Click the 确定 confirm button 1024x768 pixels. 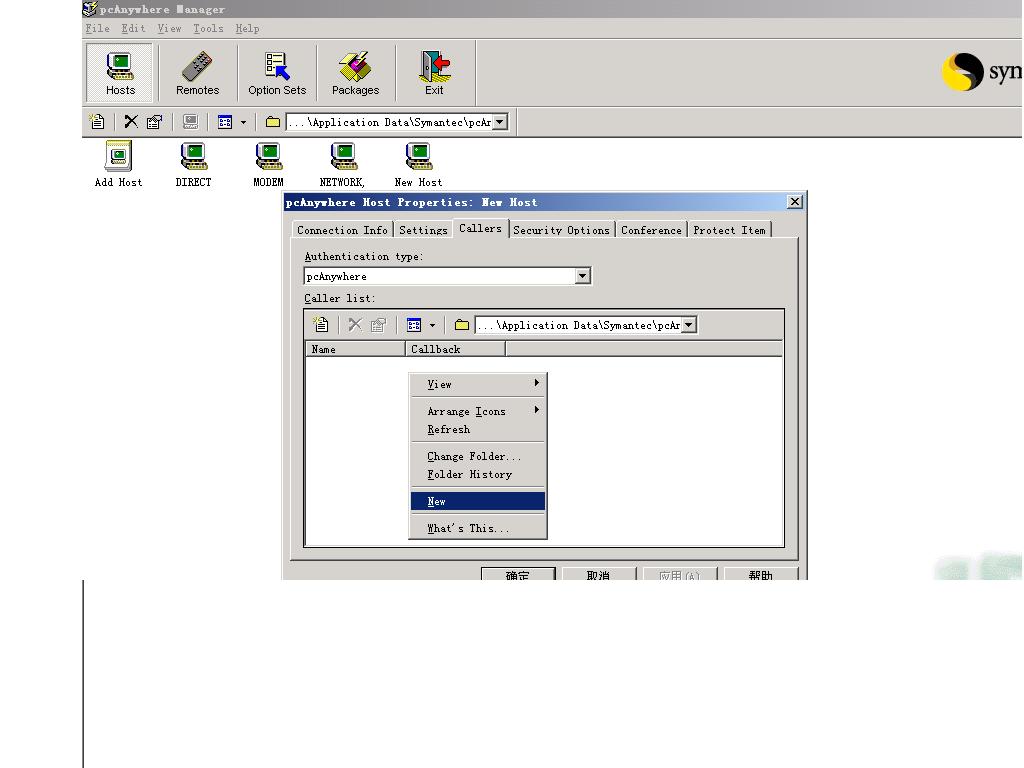[x=518, y=574]
